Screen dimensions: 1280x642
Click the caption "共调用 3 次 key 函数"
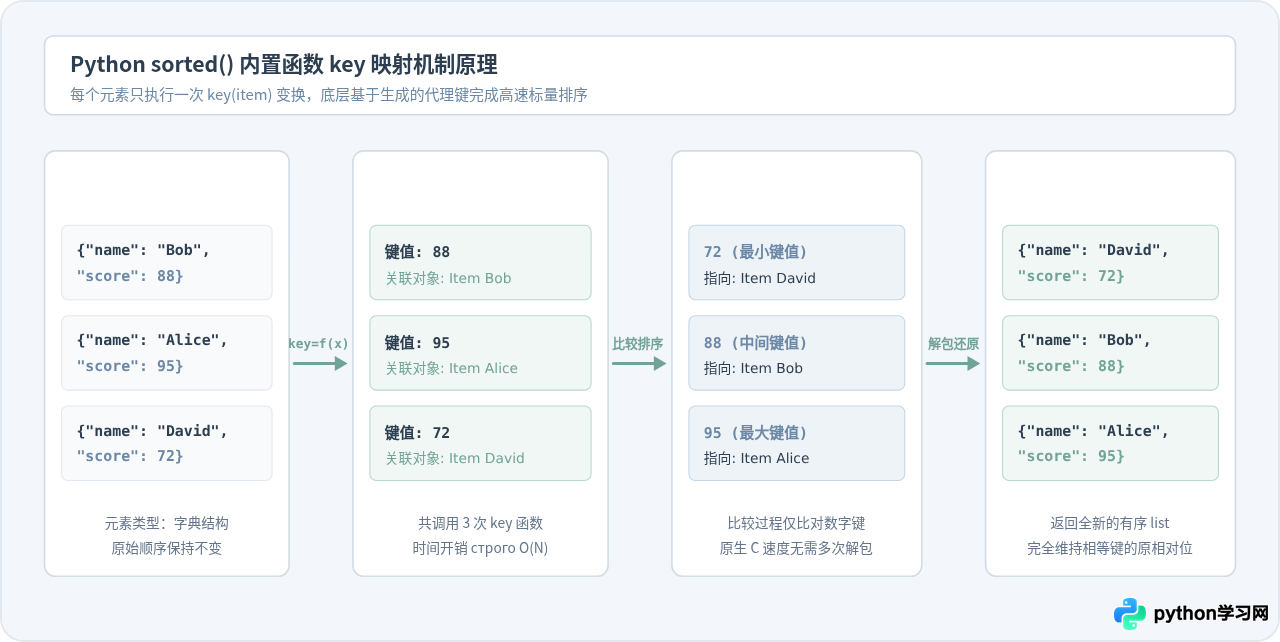click(x=481, y=523)
